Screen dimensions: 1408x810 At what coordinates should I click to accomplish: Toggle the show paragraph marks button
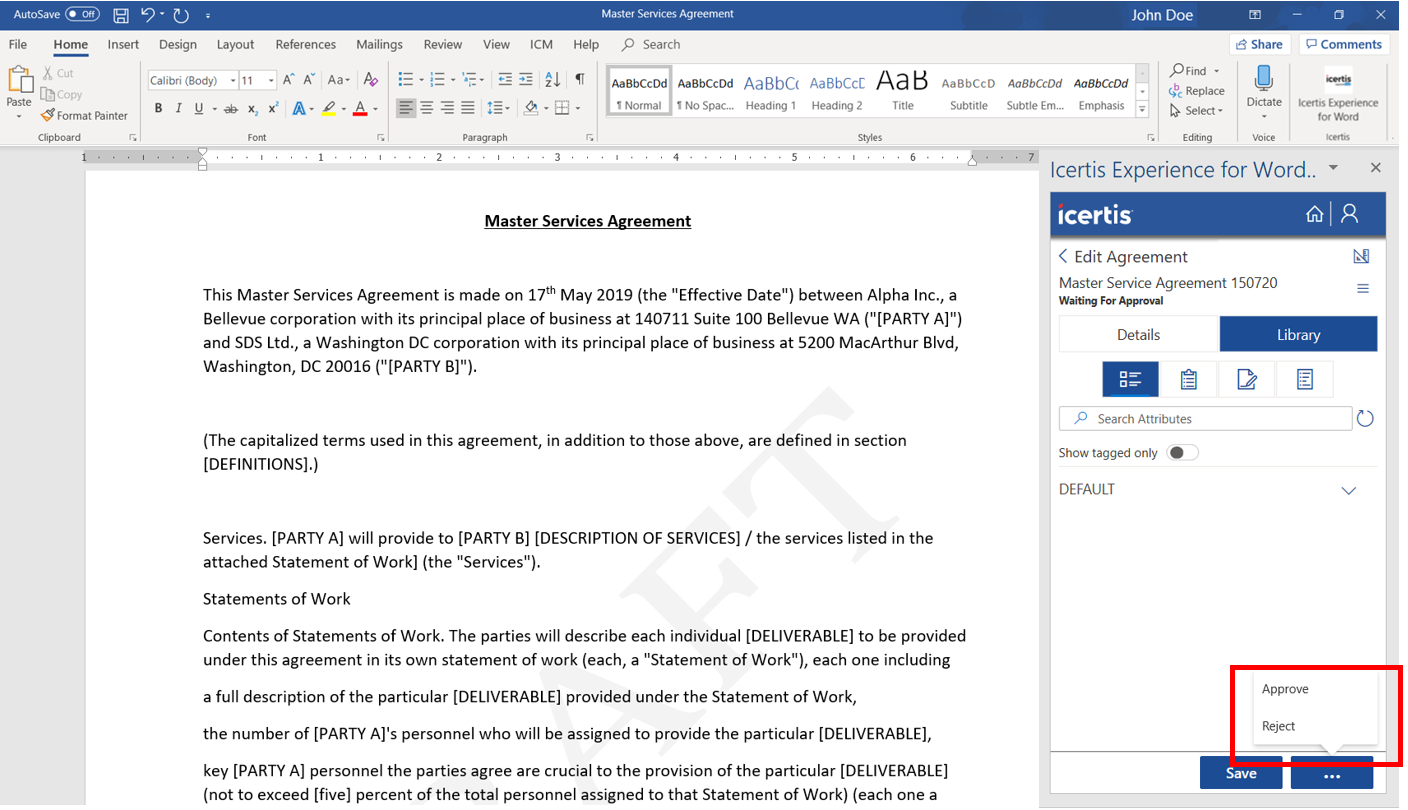tap(580, 80)
